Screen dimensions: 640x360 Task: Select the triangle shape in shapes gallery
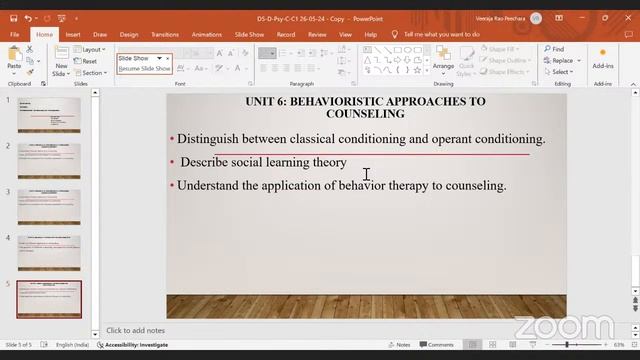(367, 60)
